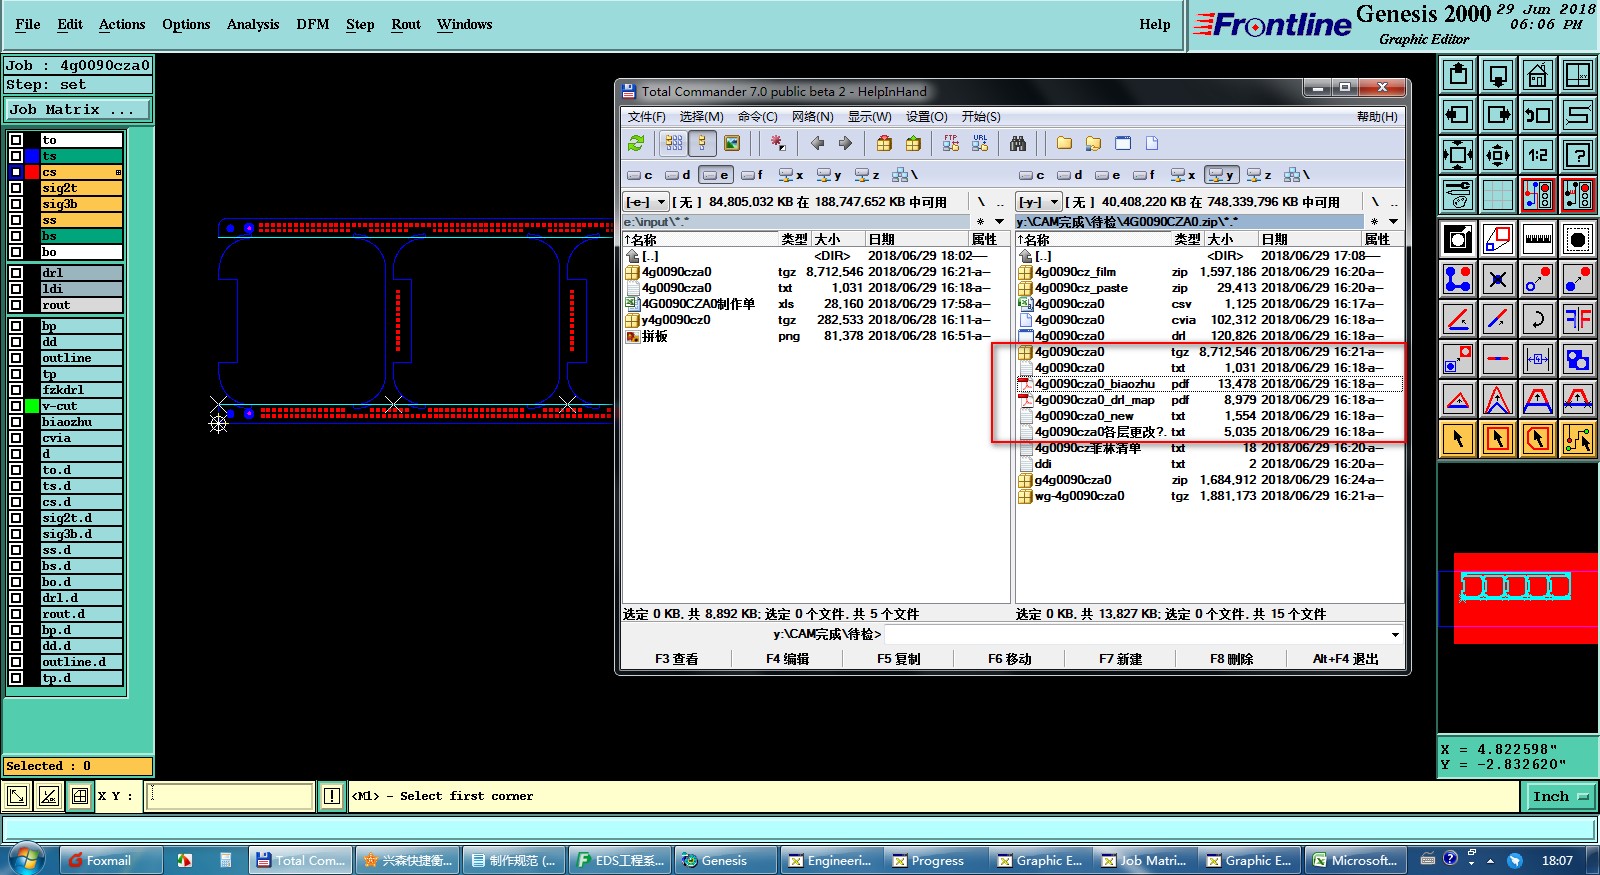
Task: Open the right panel [-y-] drive dropdown
Action: [x=1039, y=202]
